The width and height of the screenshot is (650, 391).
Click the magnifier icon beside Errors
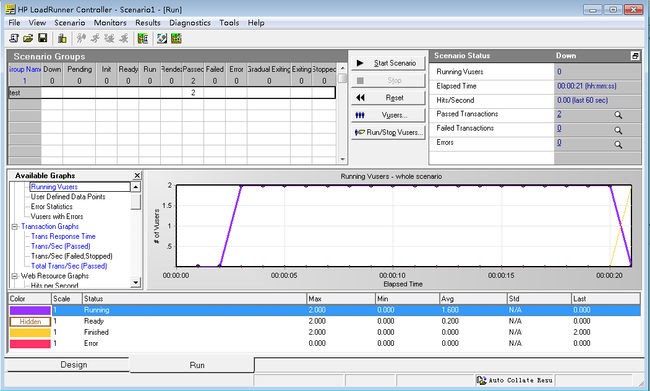click(x=618, y=144)
